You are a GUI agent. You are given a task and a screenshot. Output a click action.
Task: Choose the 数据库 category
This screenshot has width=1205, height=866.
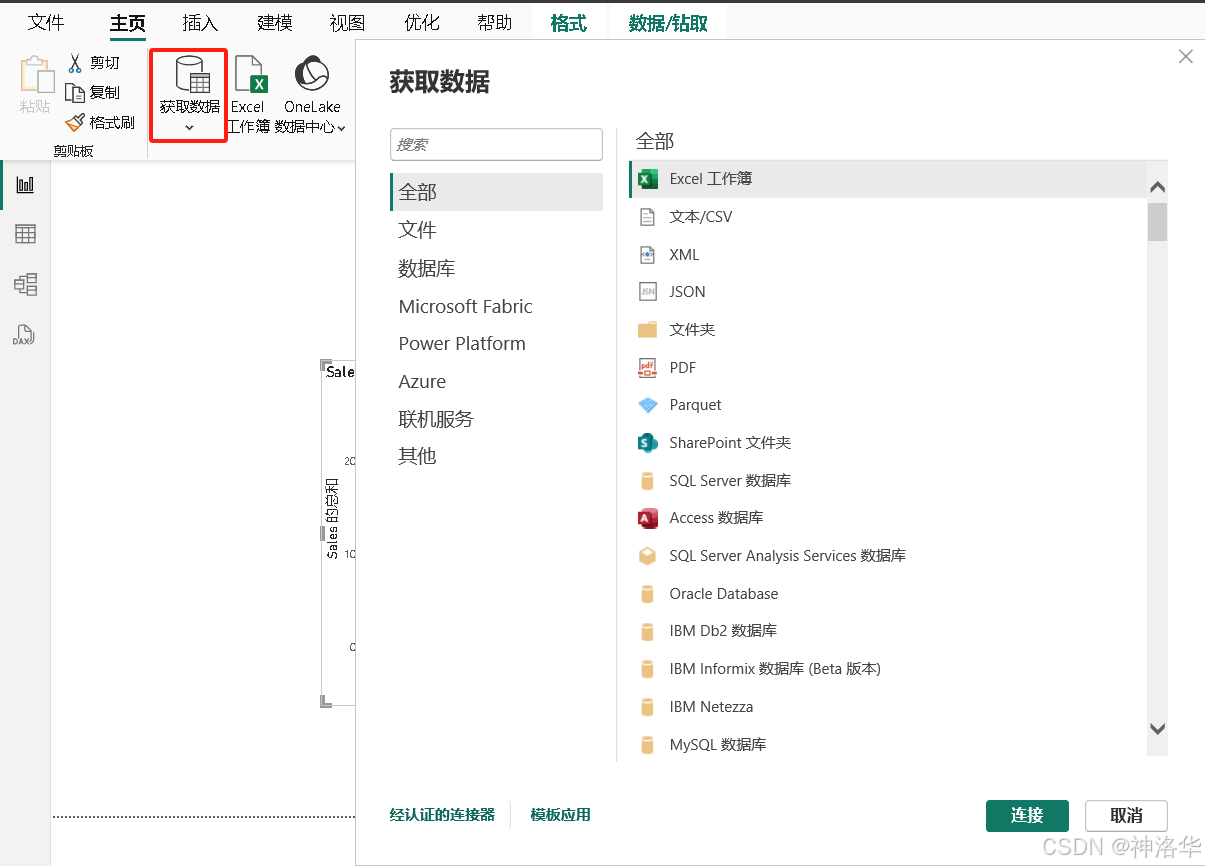coord(496,268)
